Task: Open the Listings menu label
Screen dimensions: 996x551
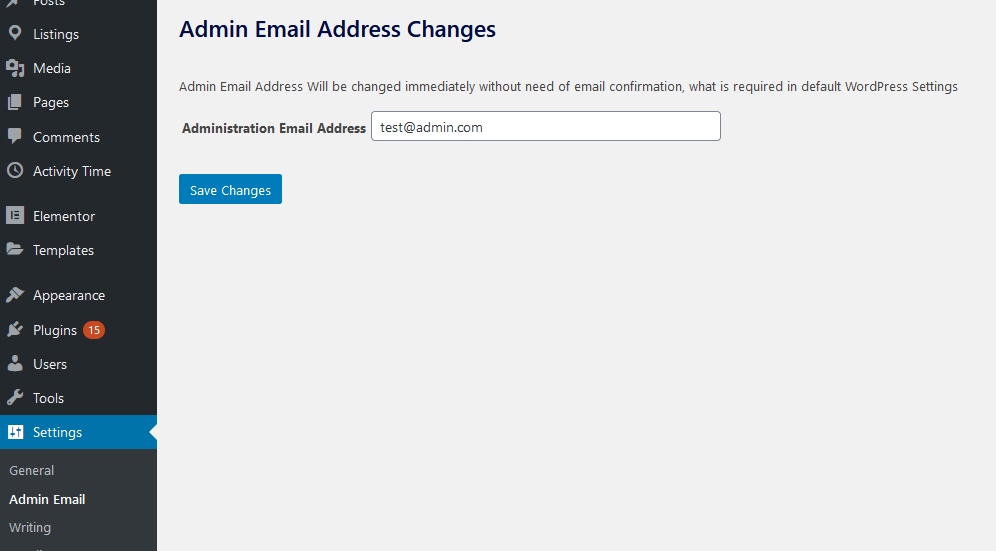Action: point(56,34)
